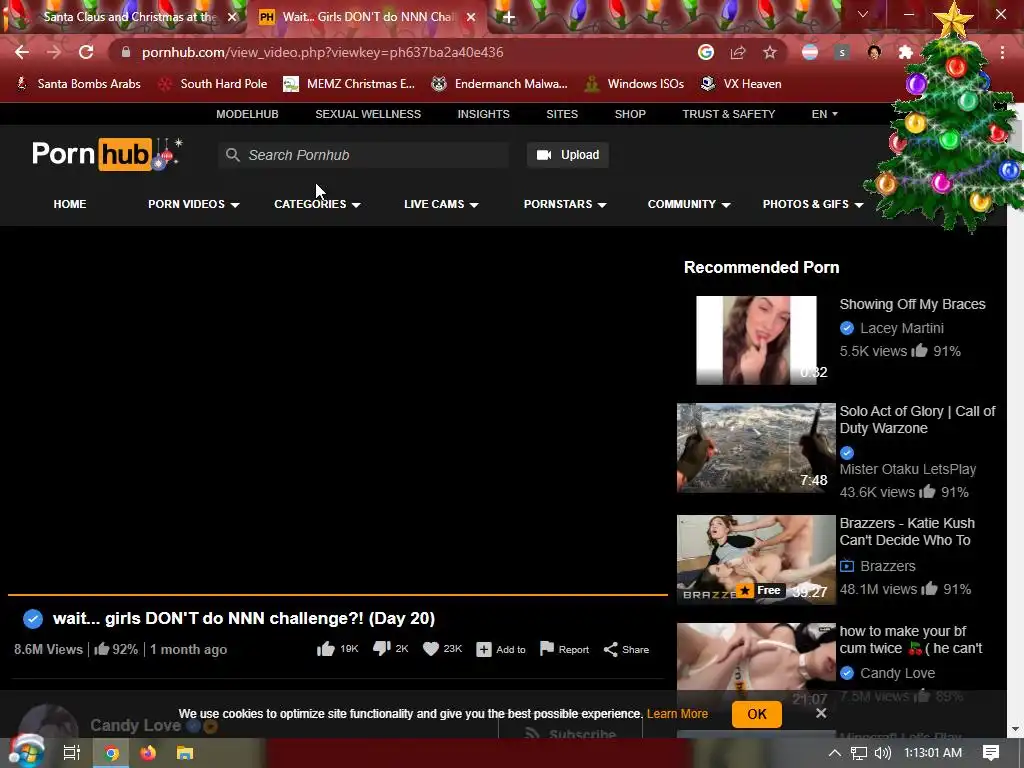Reload the page with the refresh icon
This screenshot has height=768, width=1024.
coord(86,52)
